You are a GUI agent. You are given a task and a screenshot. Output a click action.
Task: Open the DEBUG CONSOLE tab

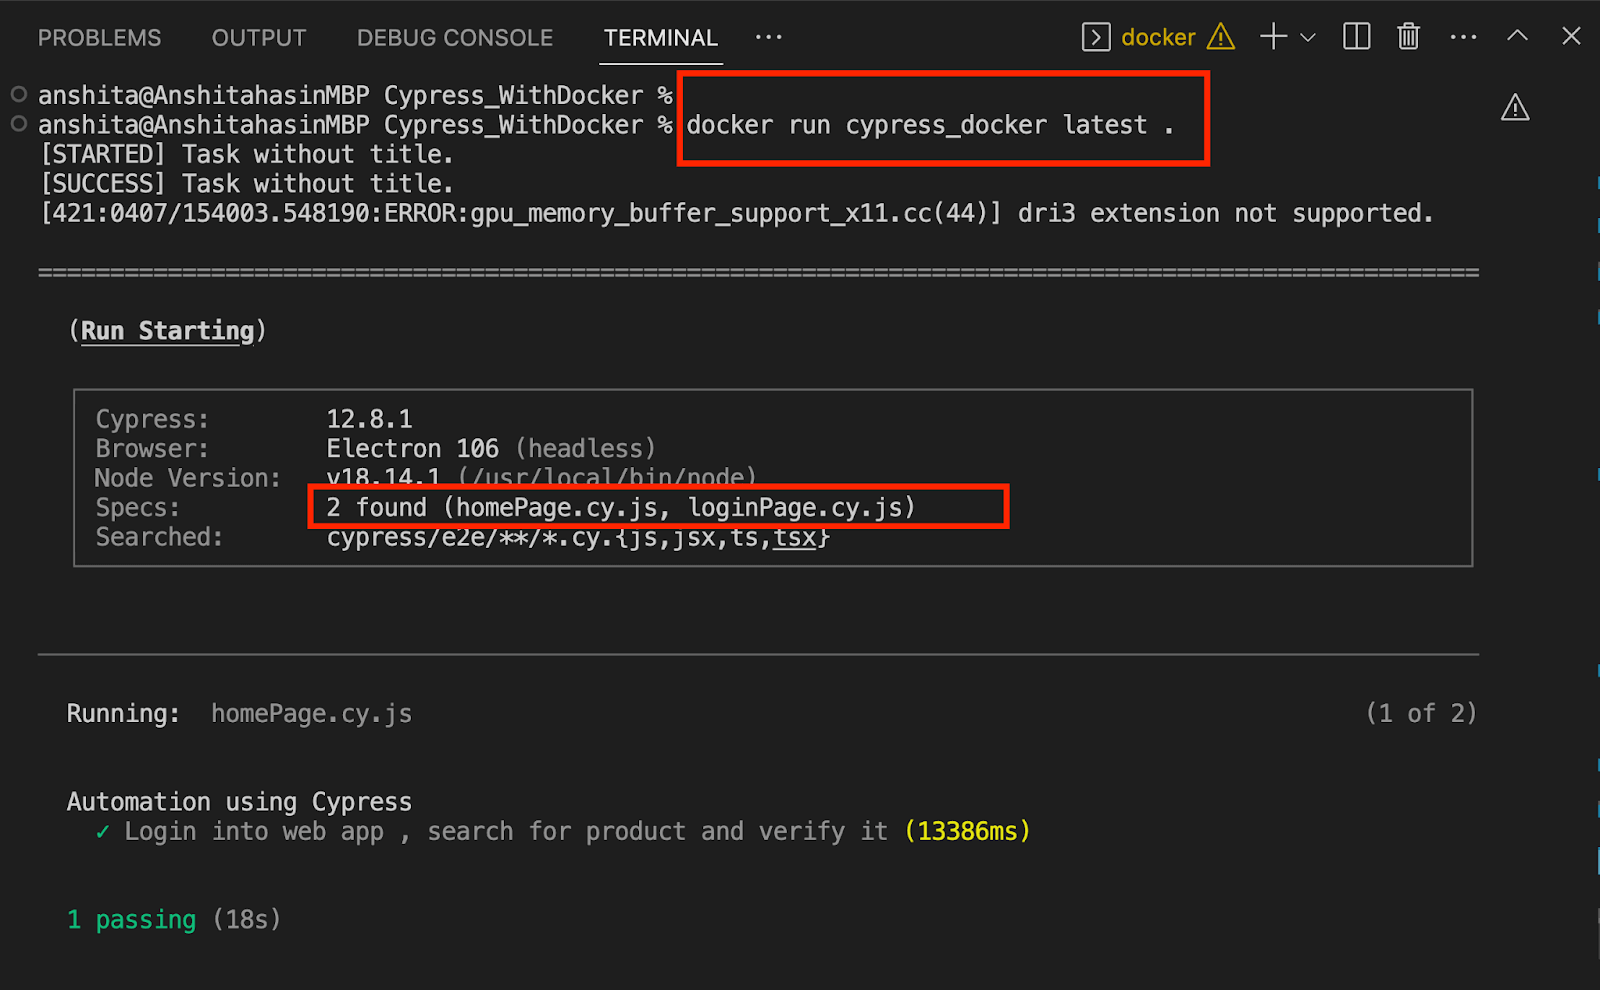[454, 37]
